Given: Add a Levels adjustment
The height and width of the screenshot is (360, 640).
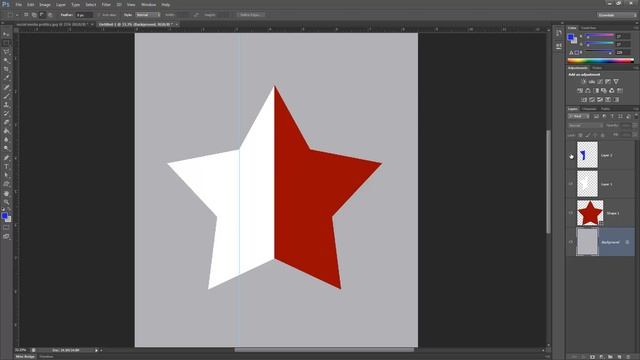Looking at the screenshot, I should coord(591,82).
